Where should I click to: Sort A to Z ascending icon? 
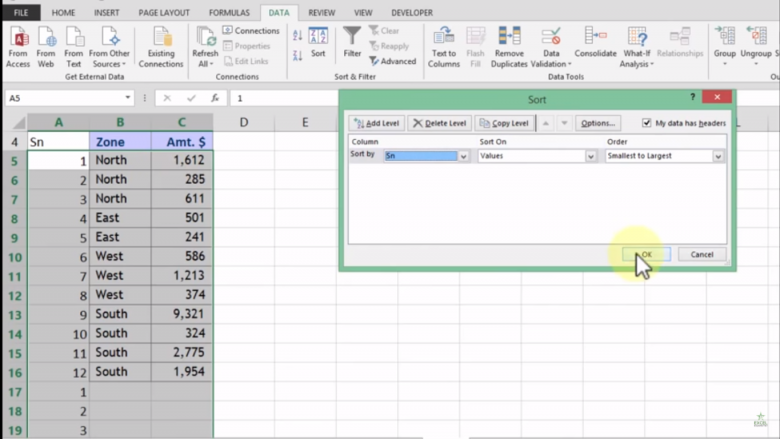pyautogui.click(x=297, y=35)
